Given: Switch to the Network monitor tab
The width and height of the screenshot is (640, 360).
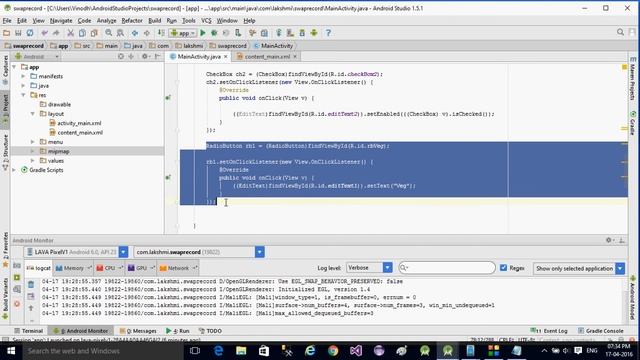Looking at the screenshot, I should coord(178,268).
